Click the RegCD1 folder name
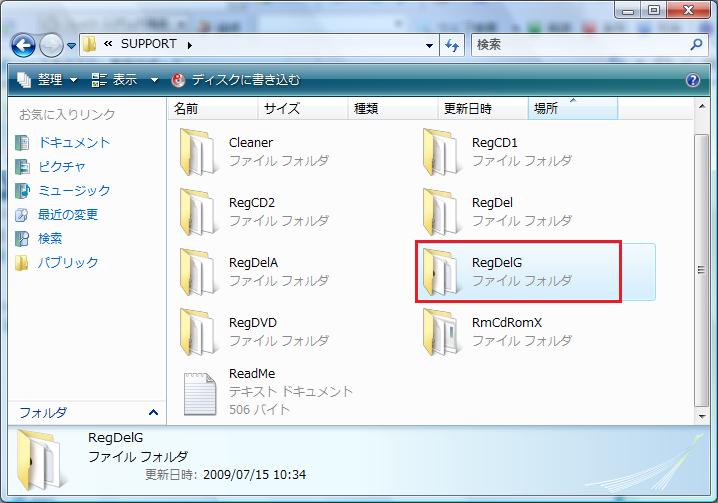Viewport: 718px width, 503px height. pos(495,142)
